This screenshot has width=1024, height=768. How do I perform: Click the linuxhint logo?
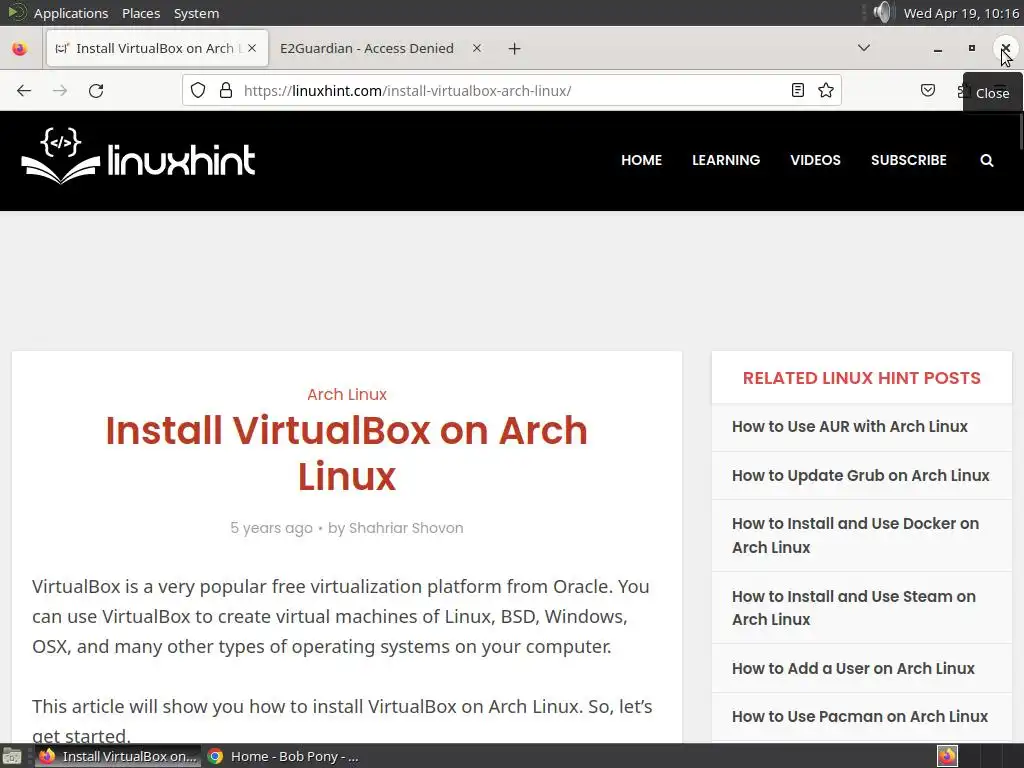138,156
